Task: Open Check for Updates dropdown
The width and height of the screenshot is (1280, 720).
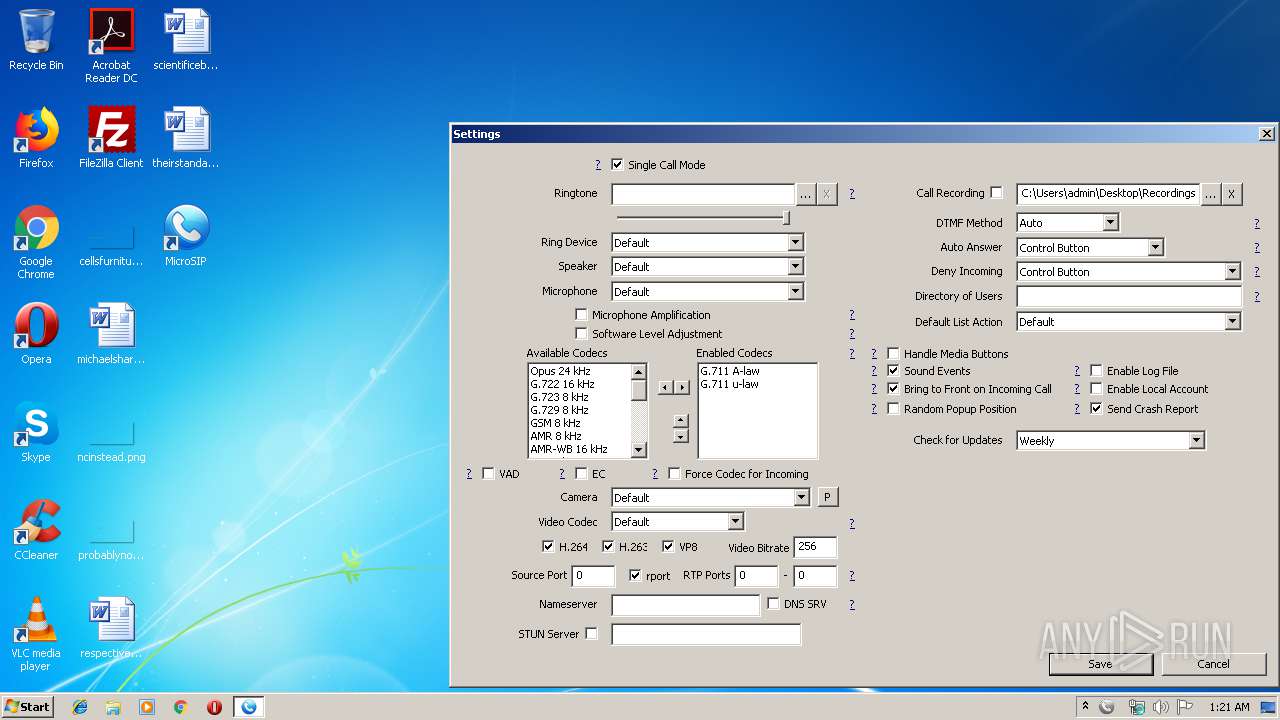Action: (1196, 440)
